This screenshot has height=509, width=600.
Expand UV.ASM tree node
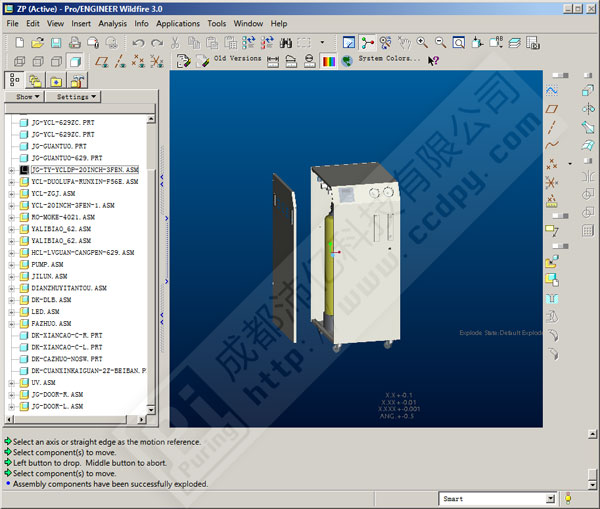11,383
